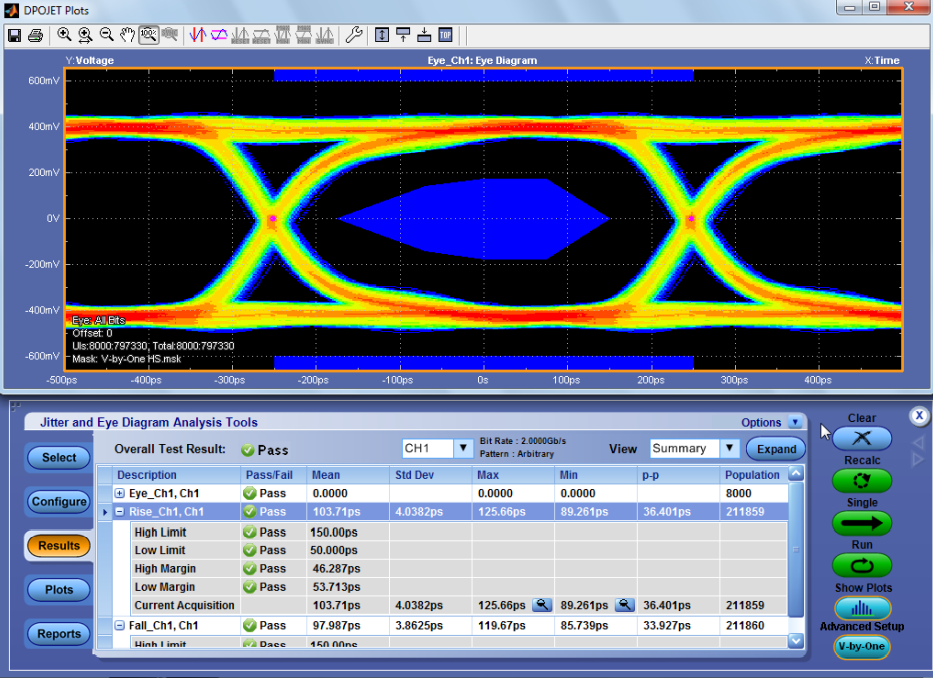Click the Recalc button
The height and width of the screenshot is (678, 933).
[x=862, y=481]
